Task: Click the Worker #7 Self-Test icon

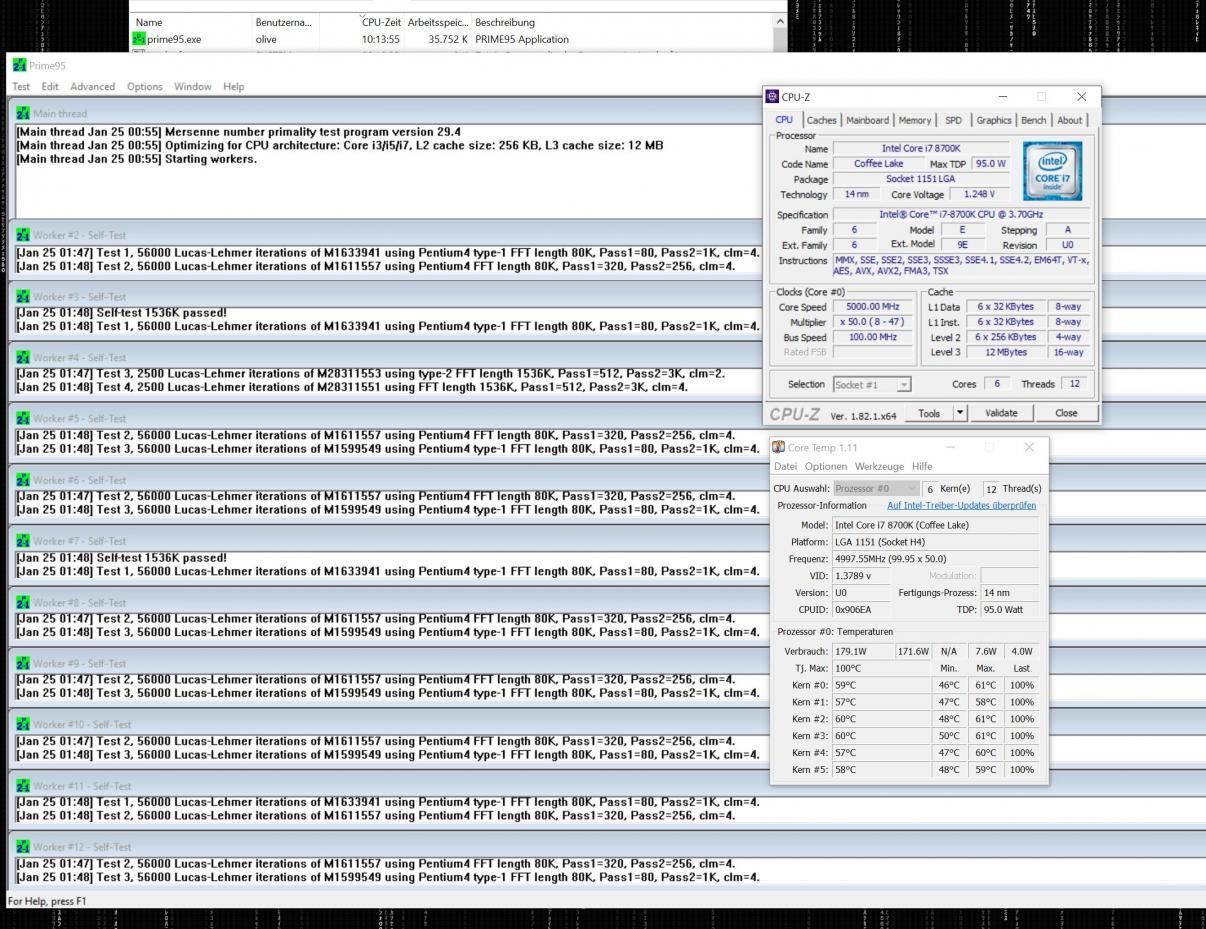Action: (23, 541)
